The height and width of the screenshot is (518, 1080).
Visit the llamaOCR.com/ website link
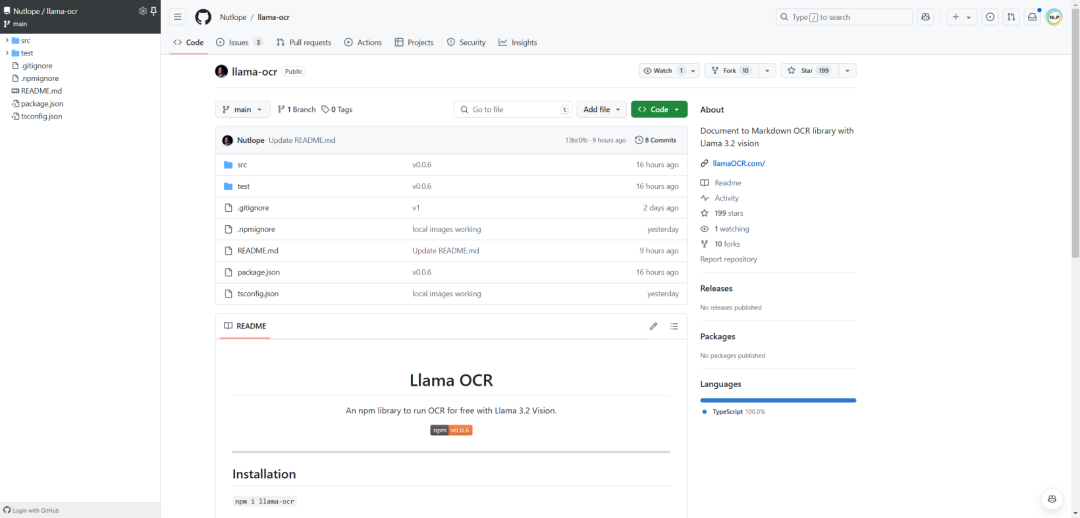pyautogui.click(x=738, y=164)
